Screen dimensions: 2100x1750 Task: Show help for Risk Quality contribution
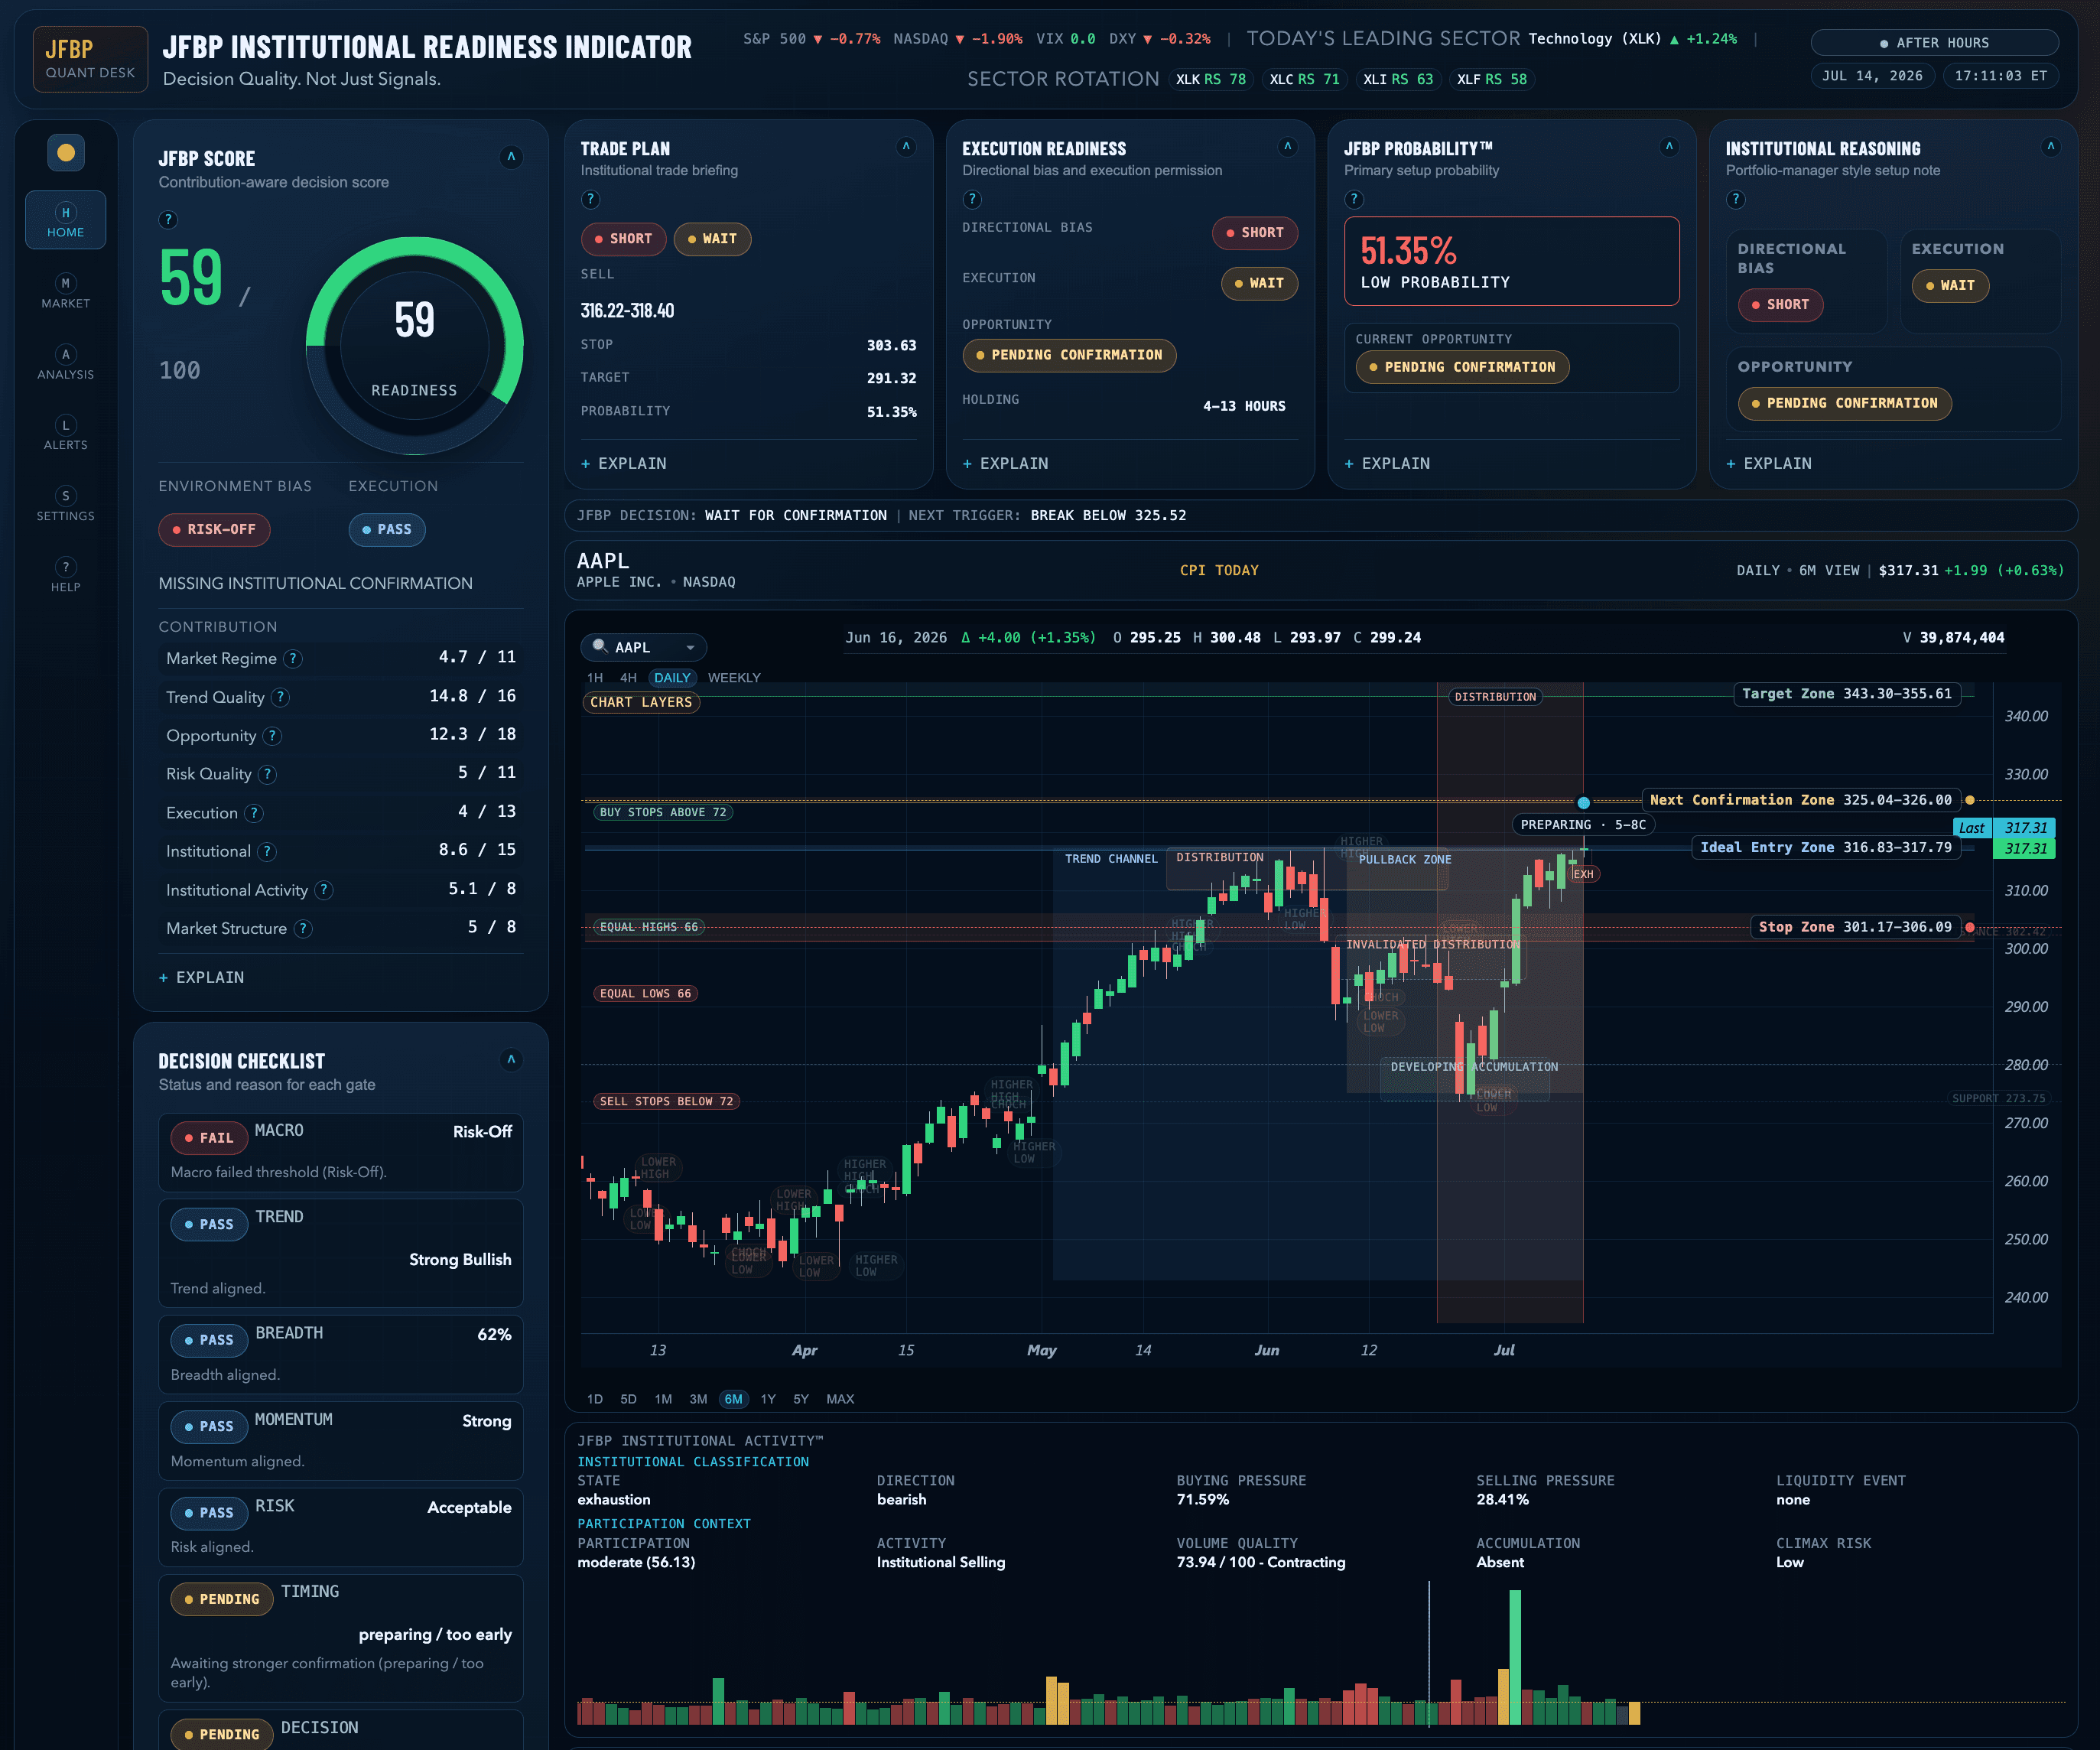coord(267,774)
